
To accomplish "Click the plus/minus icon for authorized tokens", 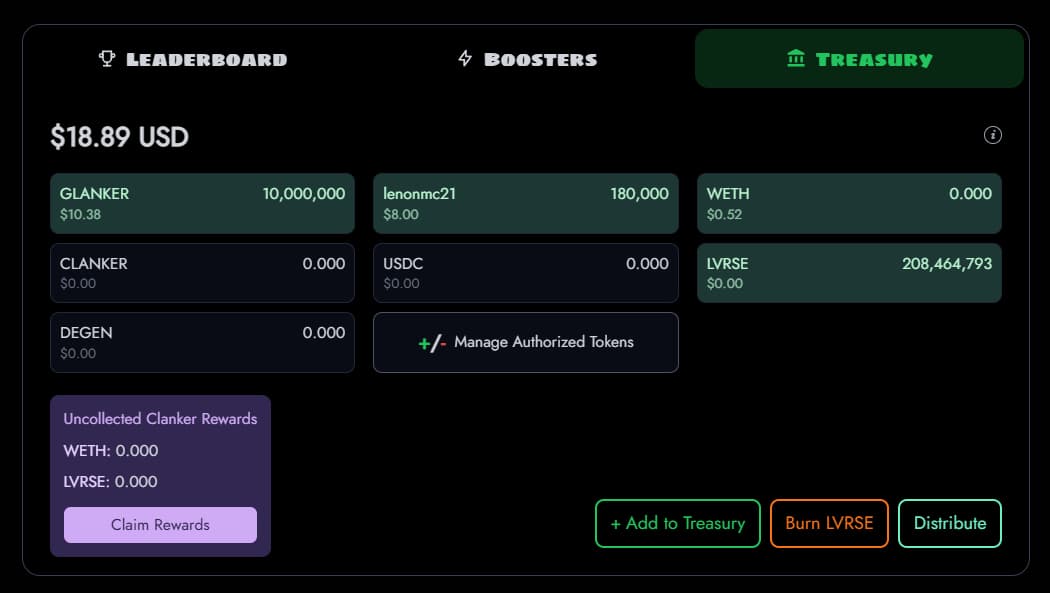I will (x=432, y=343).
